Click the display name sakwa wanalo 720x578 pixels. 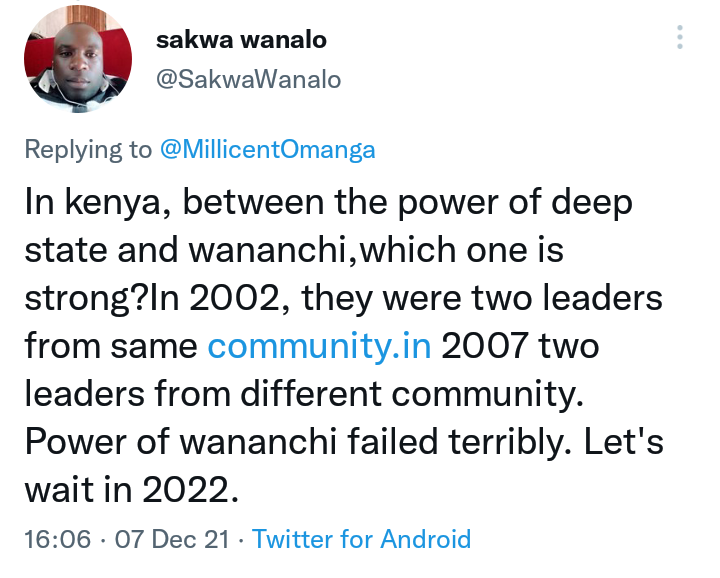(x=241, y=40)
